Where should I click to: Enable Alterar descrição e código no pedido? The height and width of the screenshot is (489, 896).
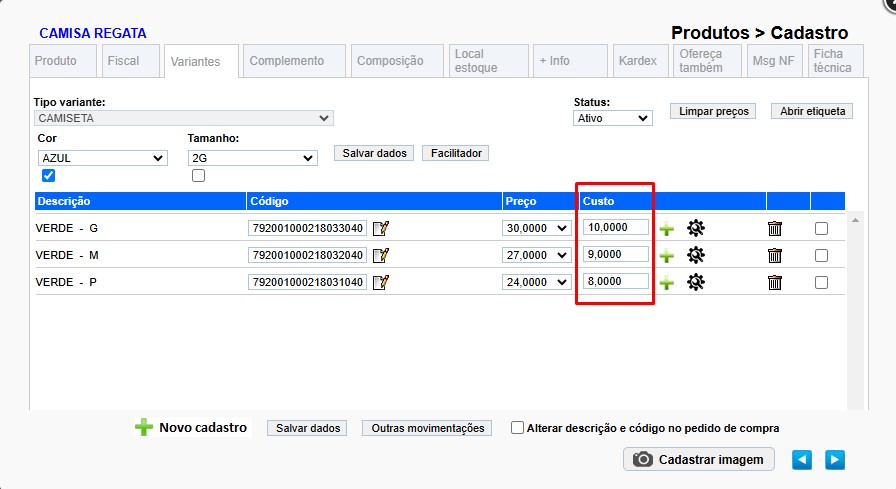pos(517,427)
